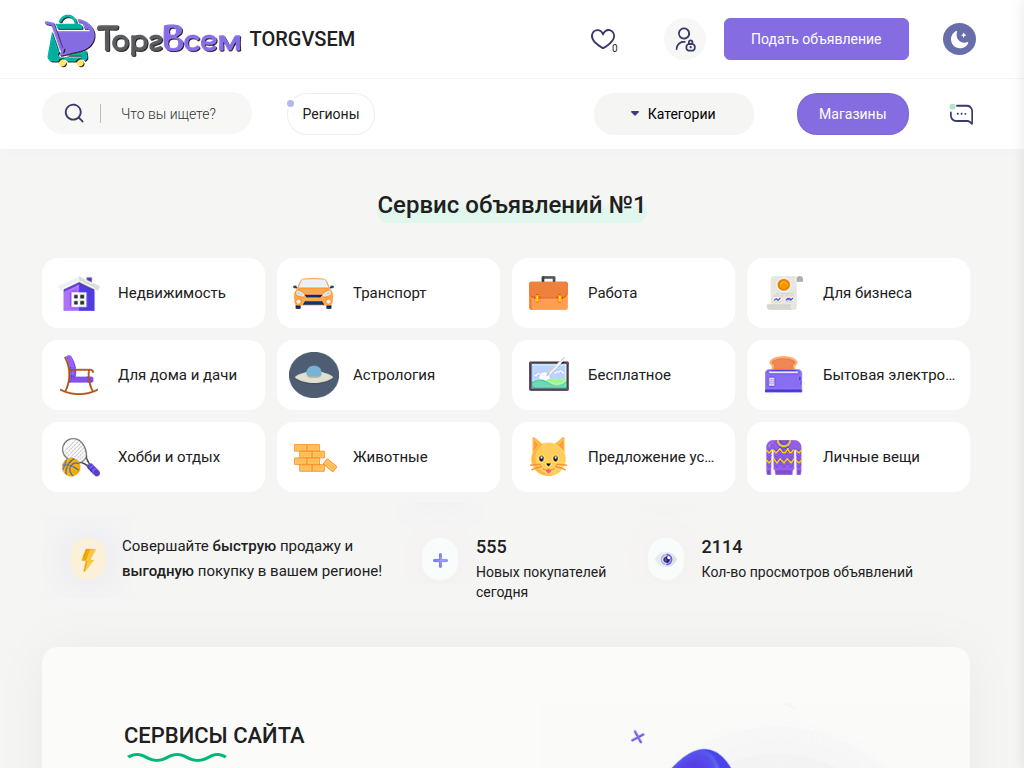Open favorites via the heart icon

pos(603,37)
